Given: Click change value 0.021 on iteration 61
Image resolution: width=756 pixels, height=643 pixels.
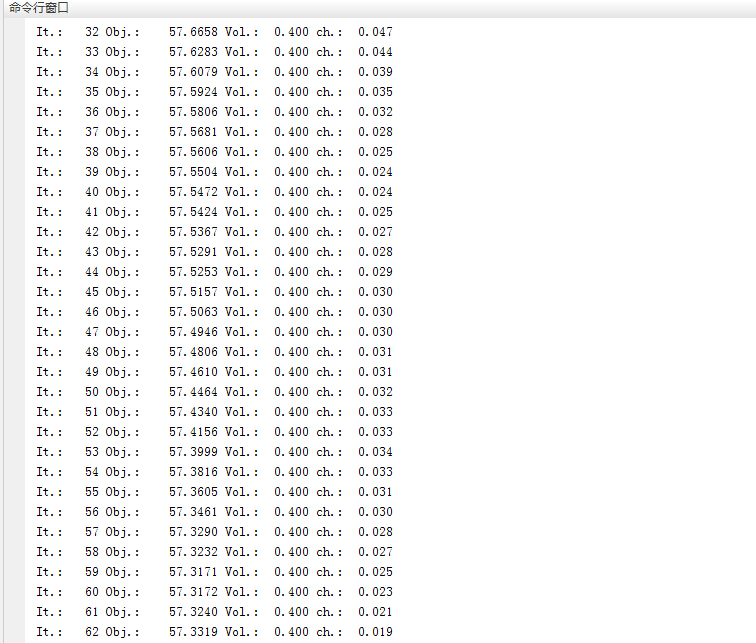Looking at the screenshot, I should pos(376,612).
